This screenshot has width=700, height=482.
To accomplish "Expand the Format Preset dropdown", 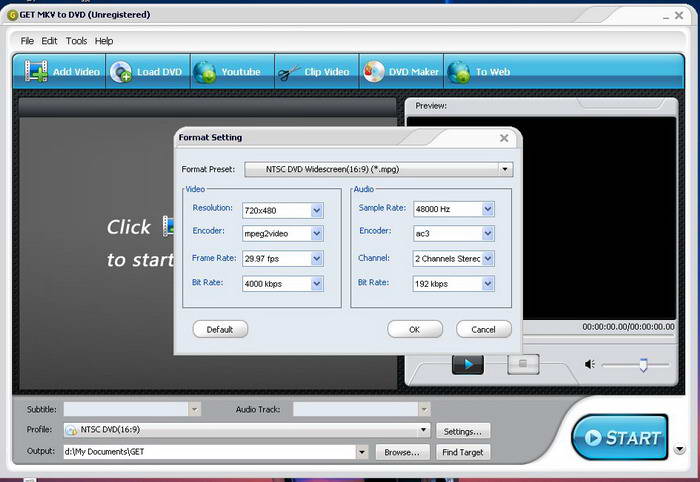I will tap(506, 170).
